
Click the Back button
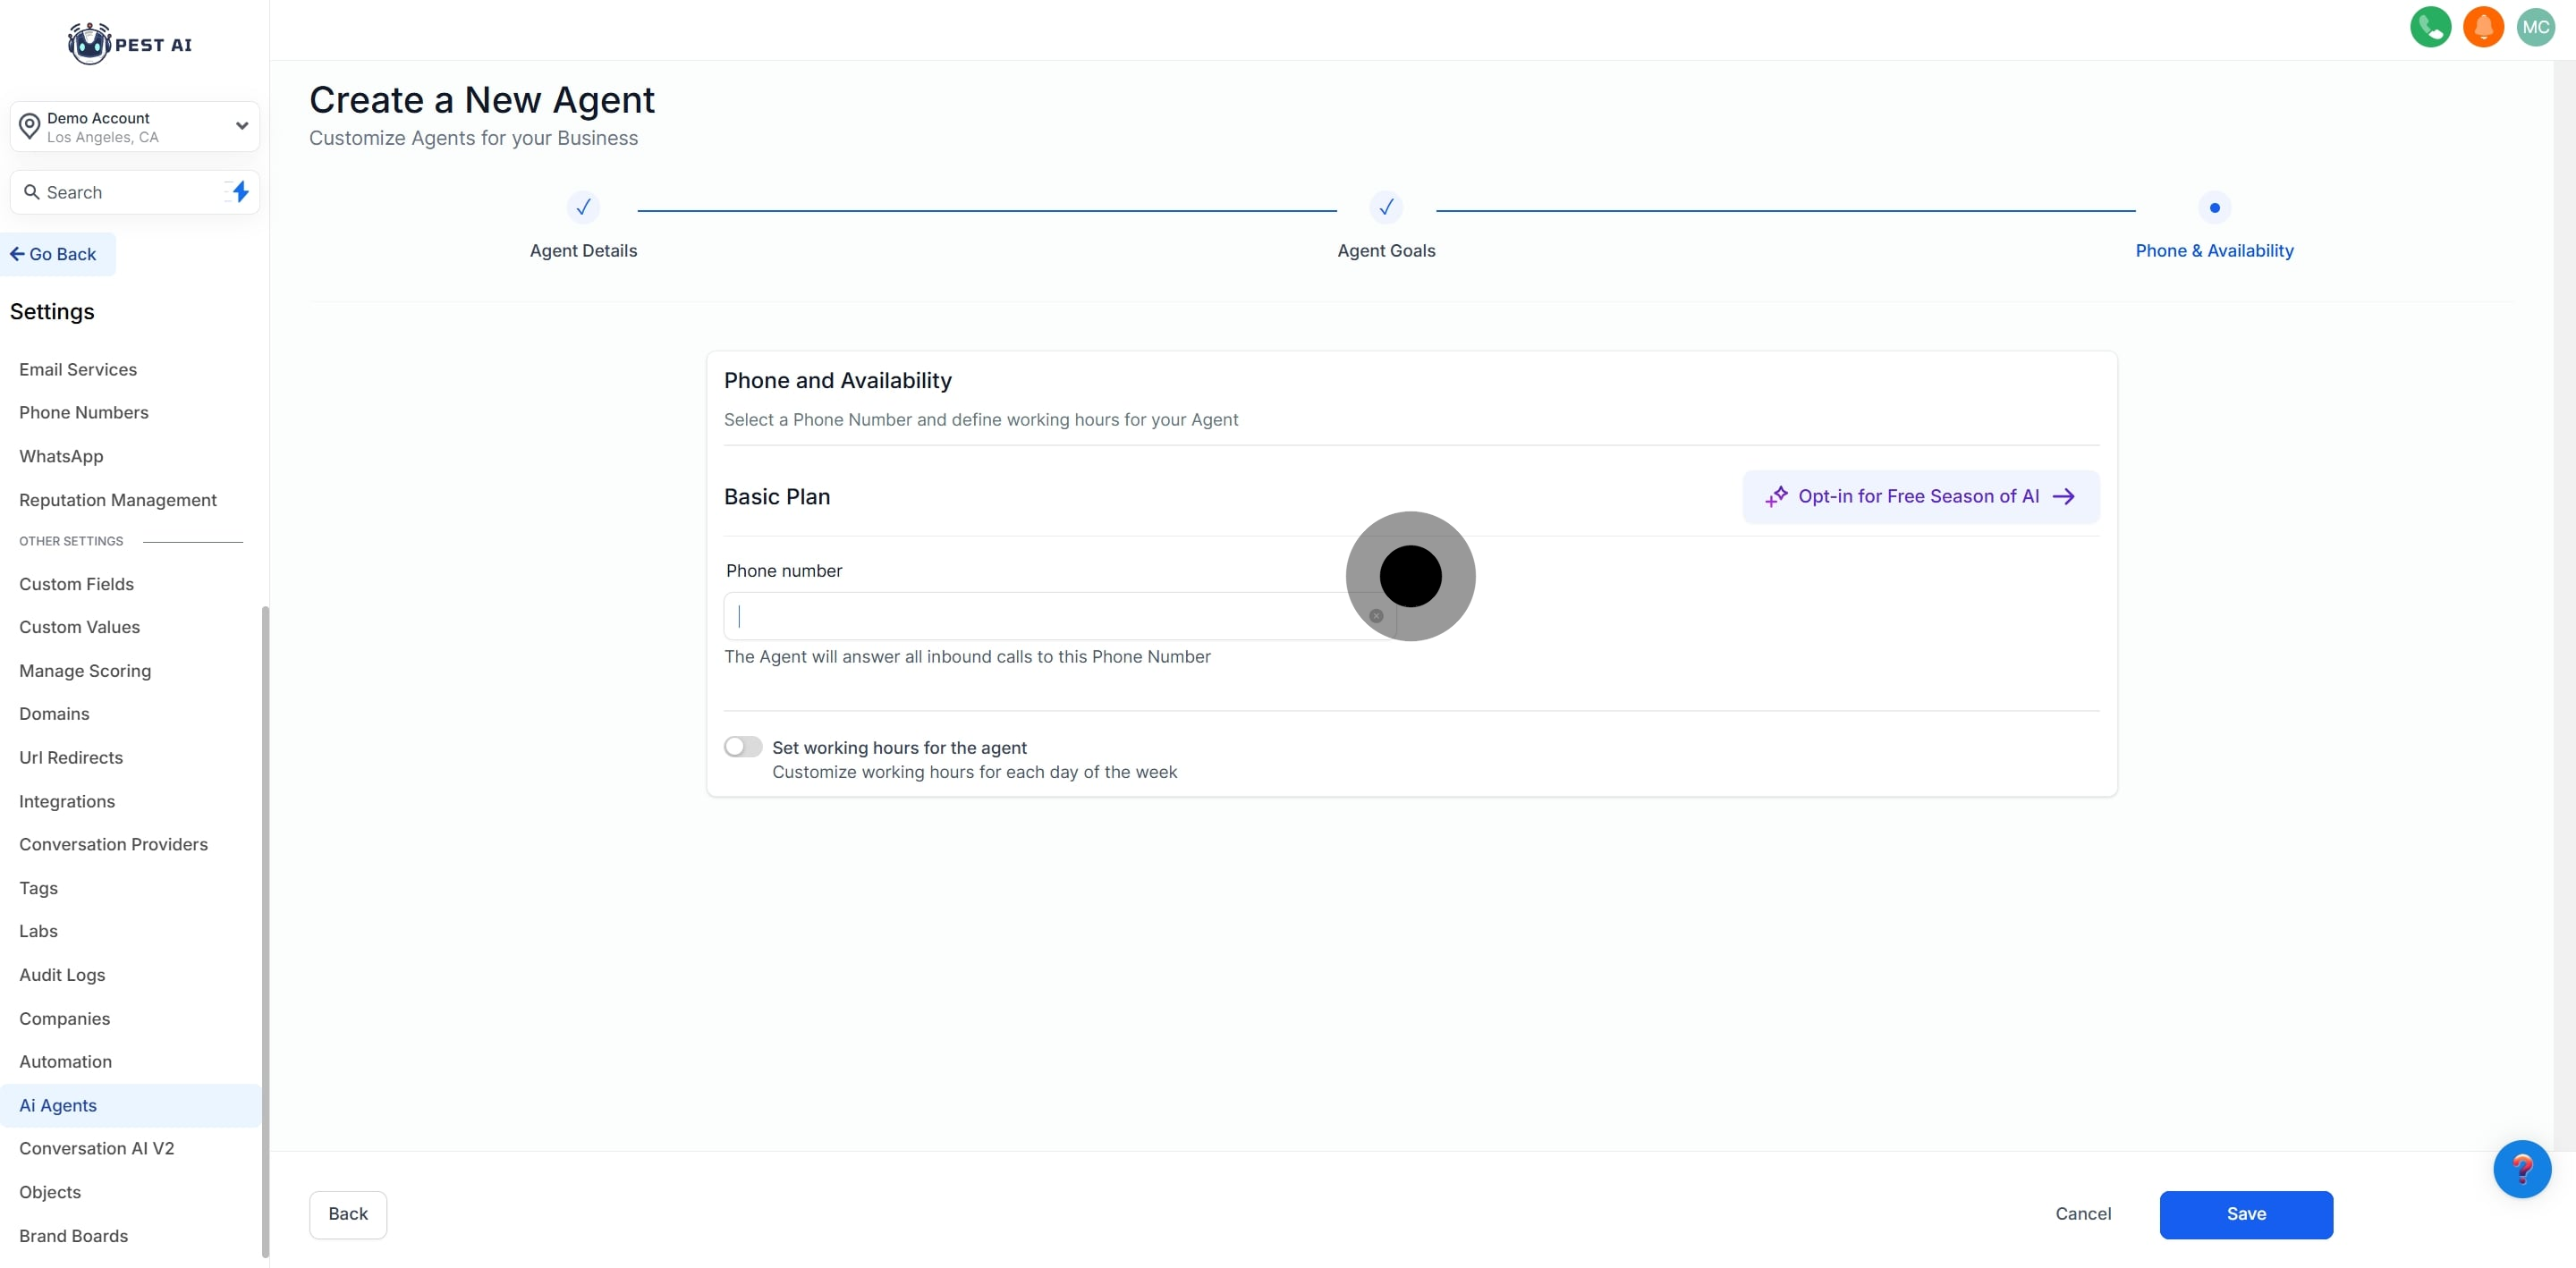(348, 1214)
